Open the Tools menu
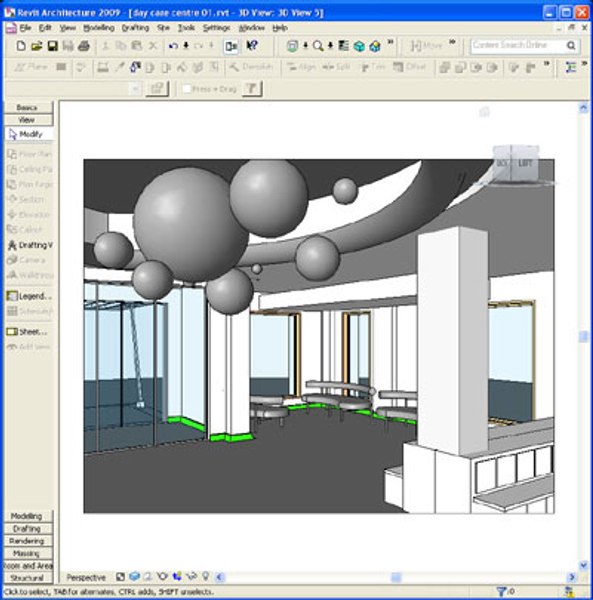The image size is (593, 600). tap(186, 28)
